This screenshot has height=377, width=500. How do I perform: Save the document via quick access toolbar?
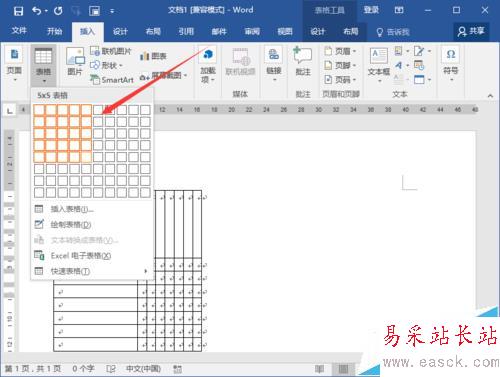coord(18,11)
